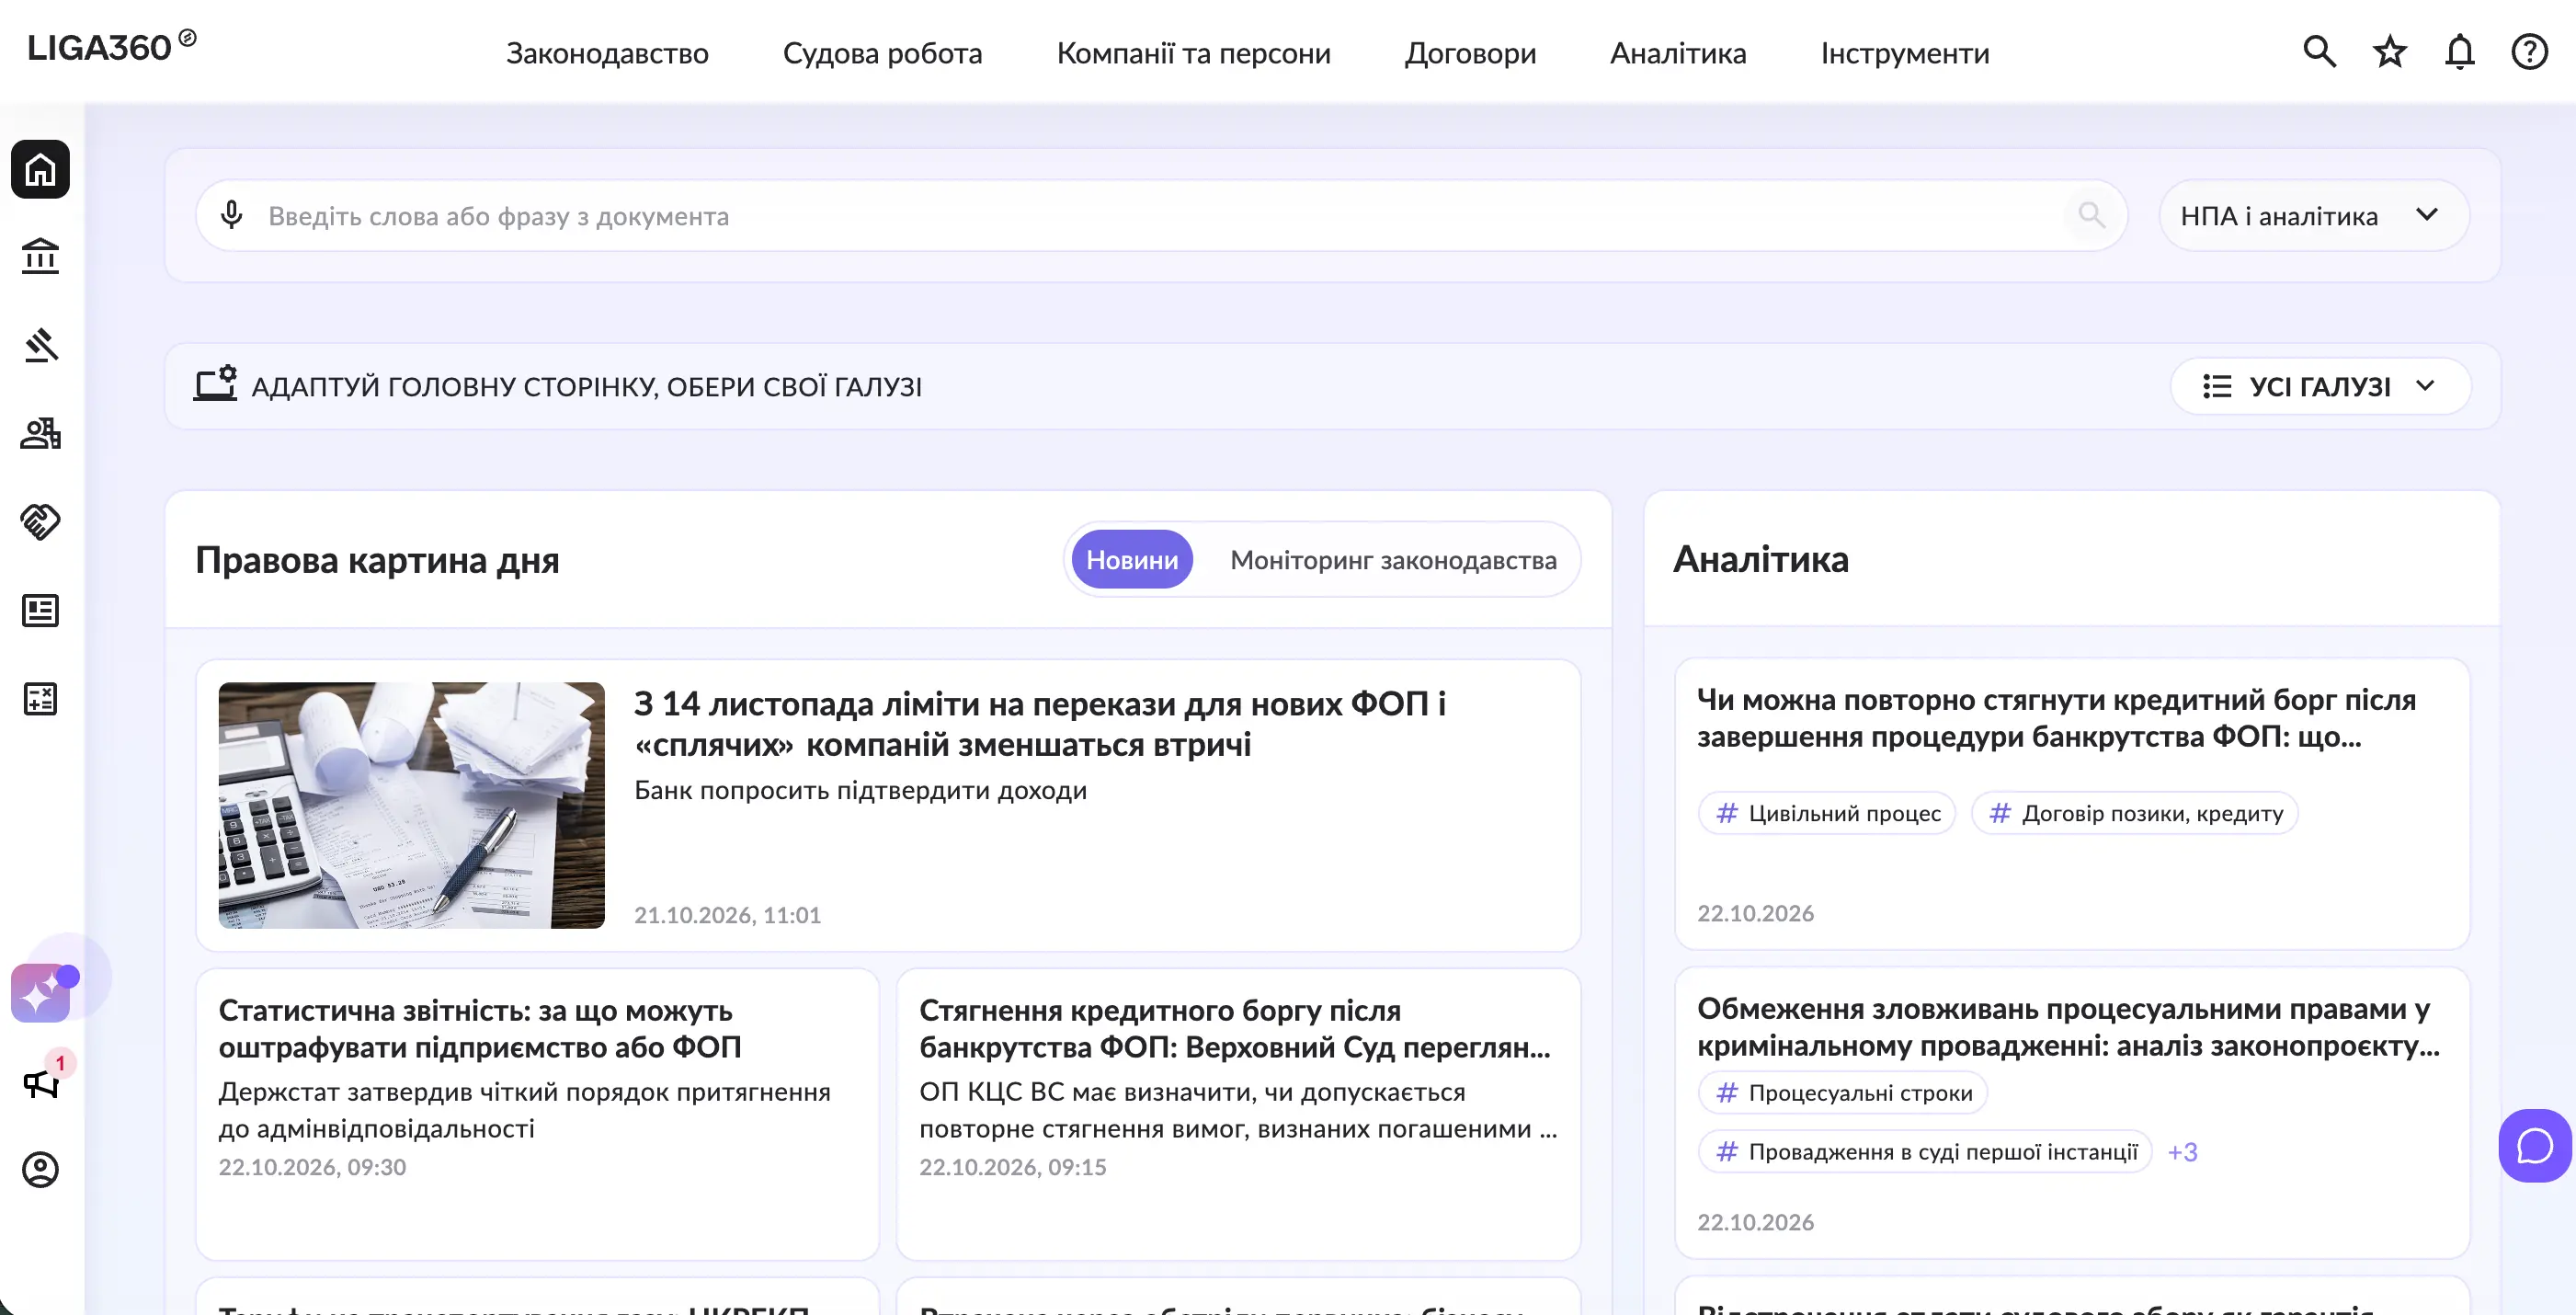Open the Законодавство menu
The height and width of the screenshot is (1315, 2576).
607,53
